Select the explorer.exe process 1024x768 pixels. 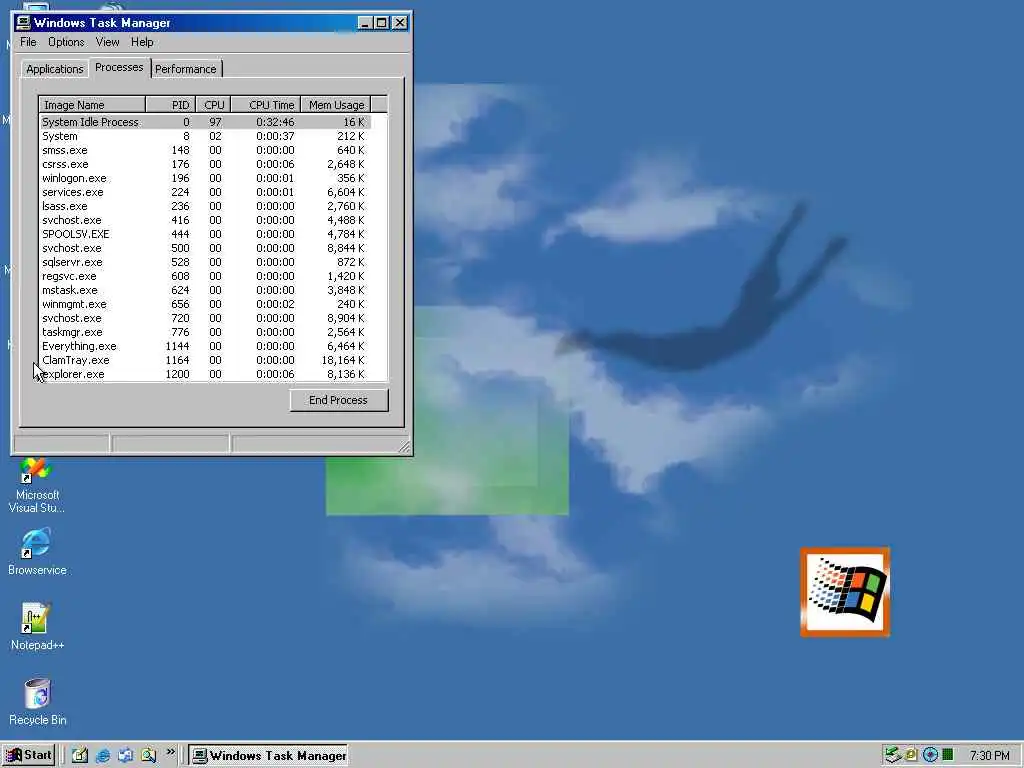[204, 375]
